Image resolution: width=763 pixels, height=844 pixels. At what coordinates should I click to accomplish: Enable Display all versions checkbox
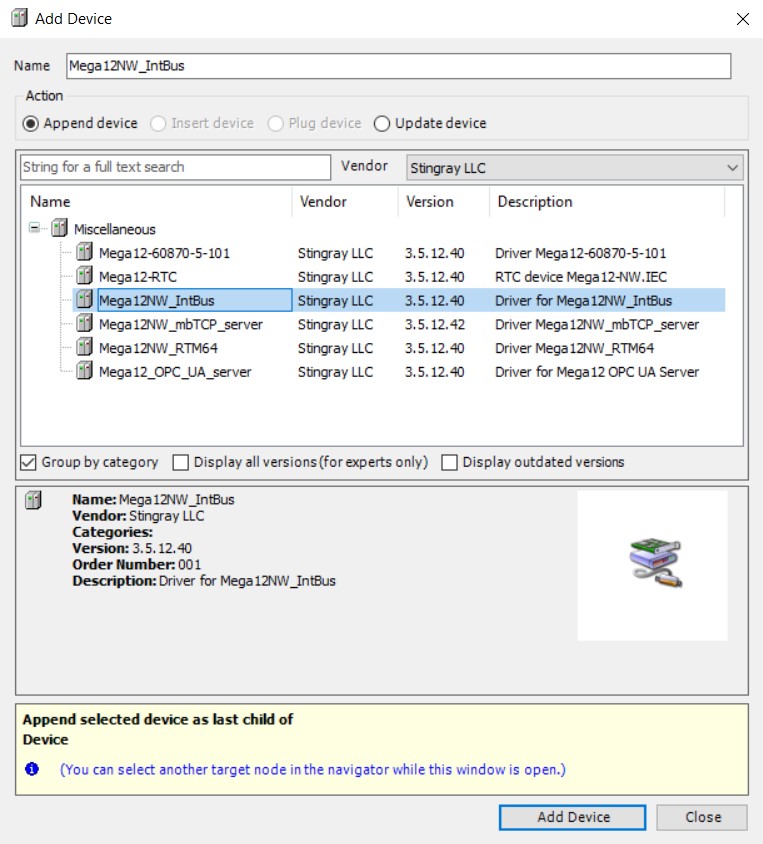[181, 462]
